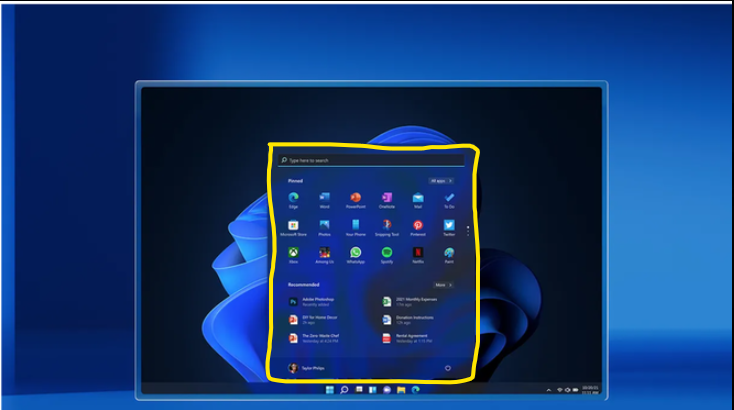This screenshot has width=734, height=410.
Task: Open Microsoft Store pinned icon
Action: point(294,228)
